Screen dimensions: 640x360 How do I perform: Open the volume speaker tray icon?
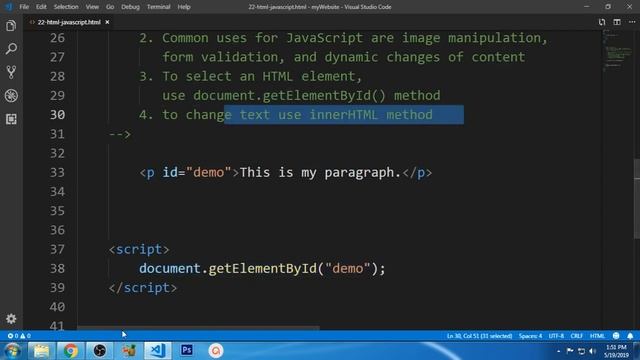[592, 351]
